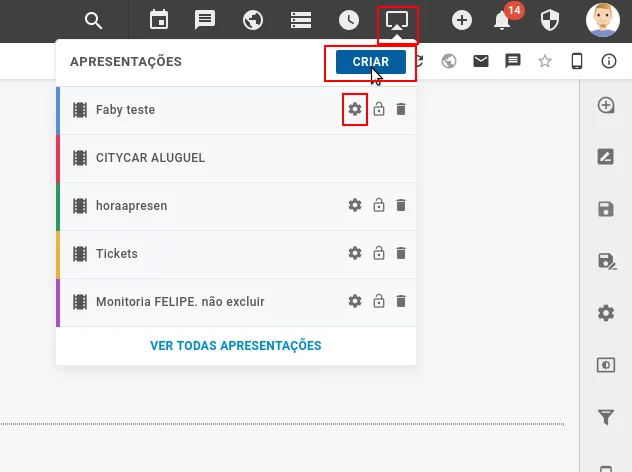Open settings gear for Faby teste
Screen dimensions: 632x472
[355, 109]
